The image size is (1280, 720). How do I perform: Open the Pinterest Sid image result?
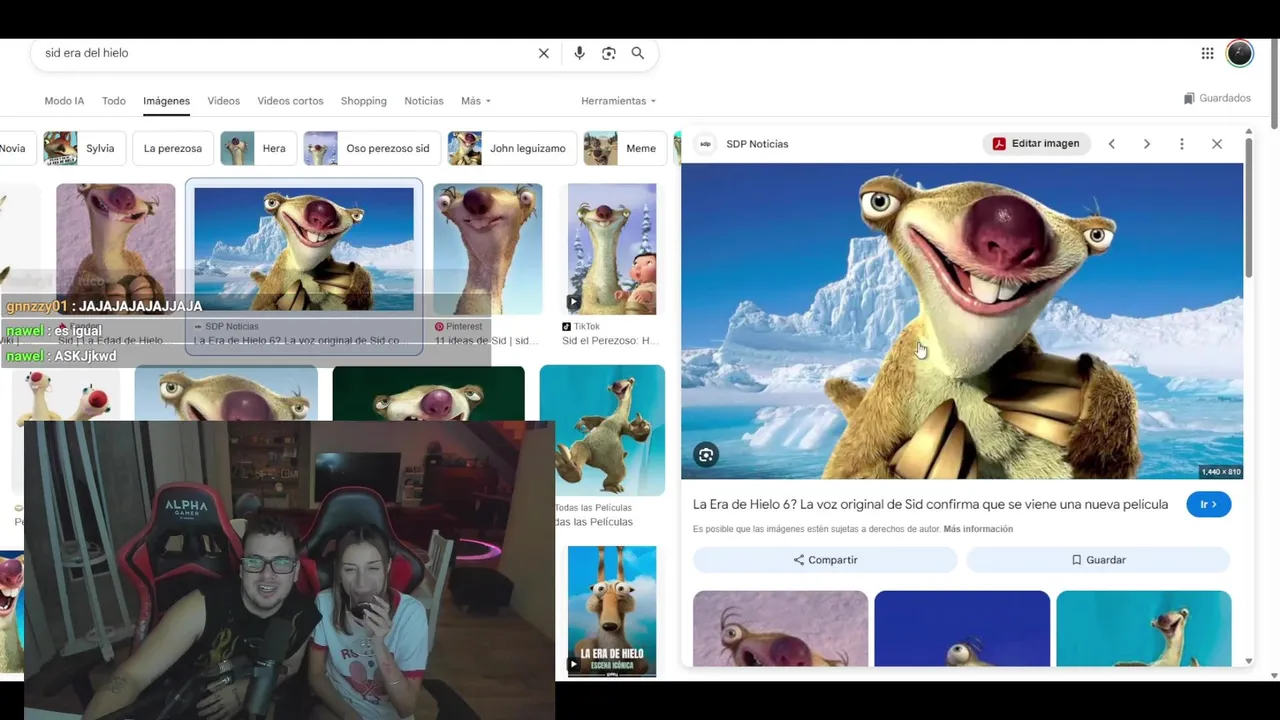(x=488, y=249)
